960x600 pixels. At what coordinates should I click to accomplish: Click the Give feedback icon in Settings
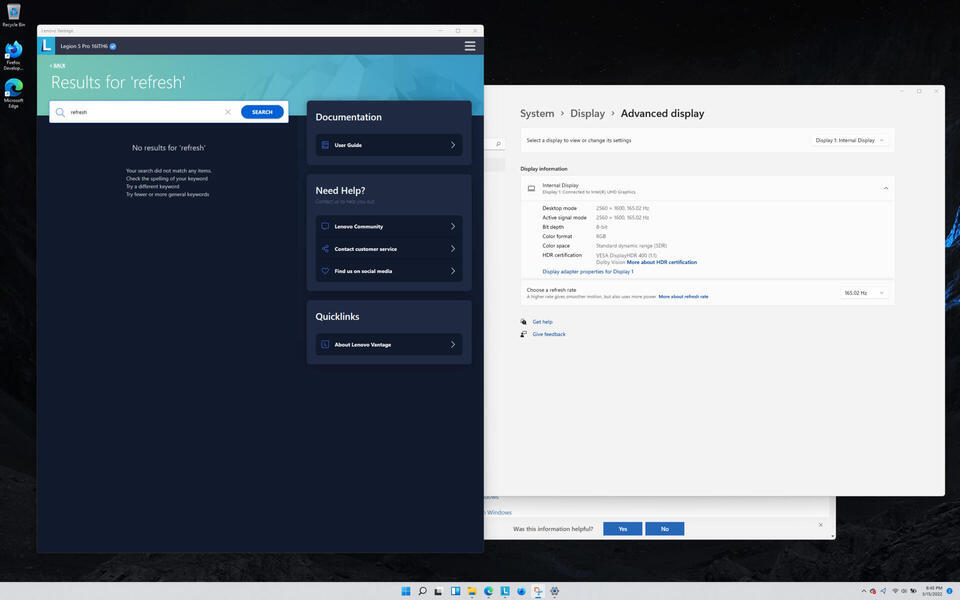(x=523, y=334)
